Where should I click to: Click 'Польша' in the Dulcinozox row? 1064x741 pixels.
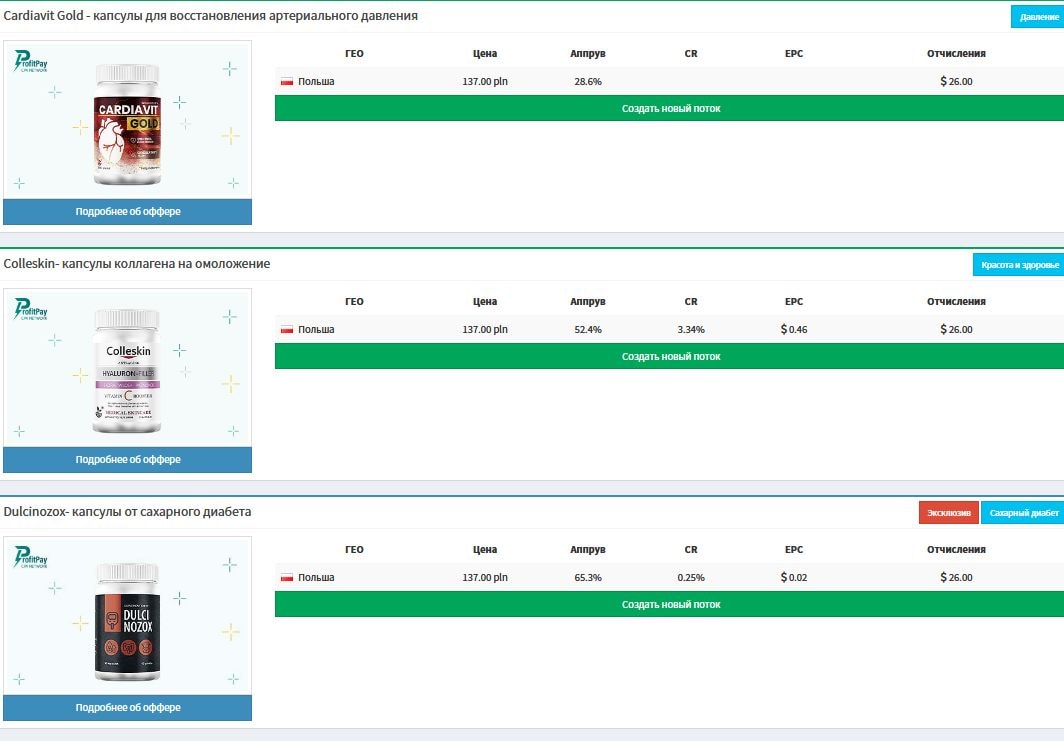[x=316, y=577]
